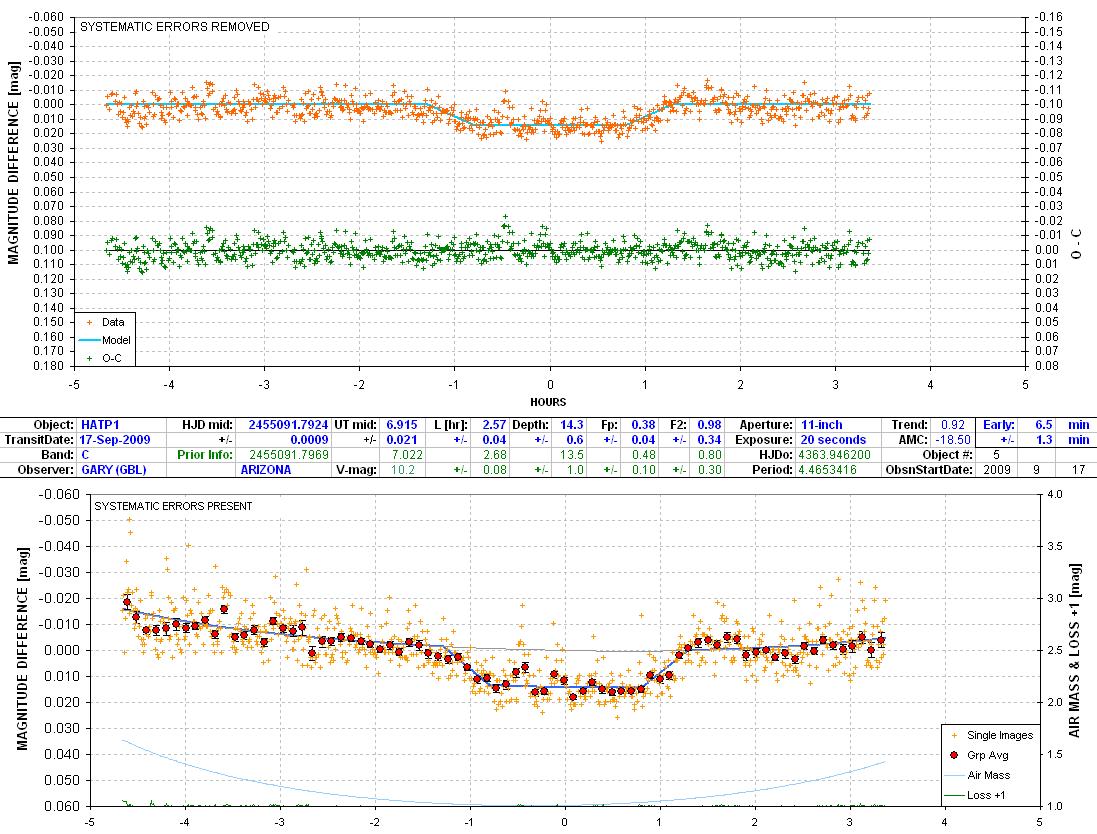Click the Fp value "0.38"

[x=644, y=425]
